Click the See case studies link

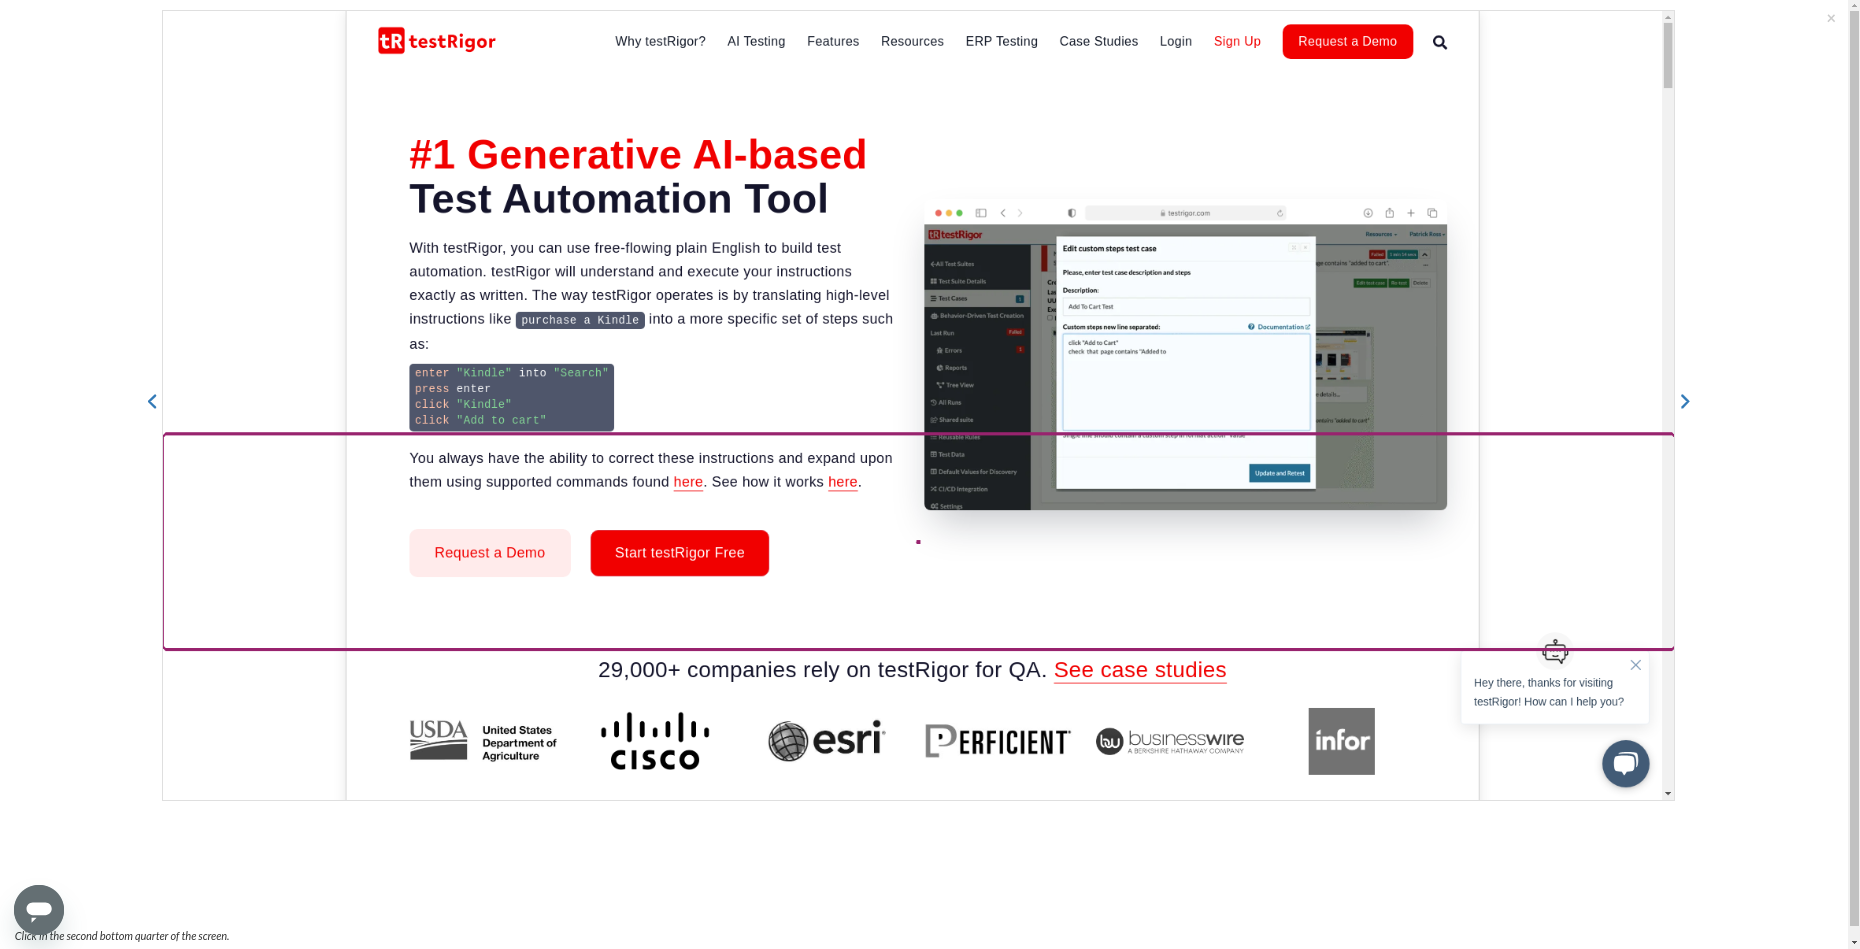[1139, 670]
